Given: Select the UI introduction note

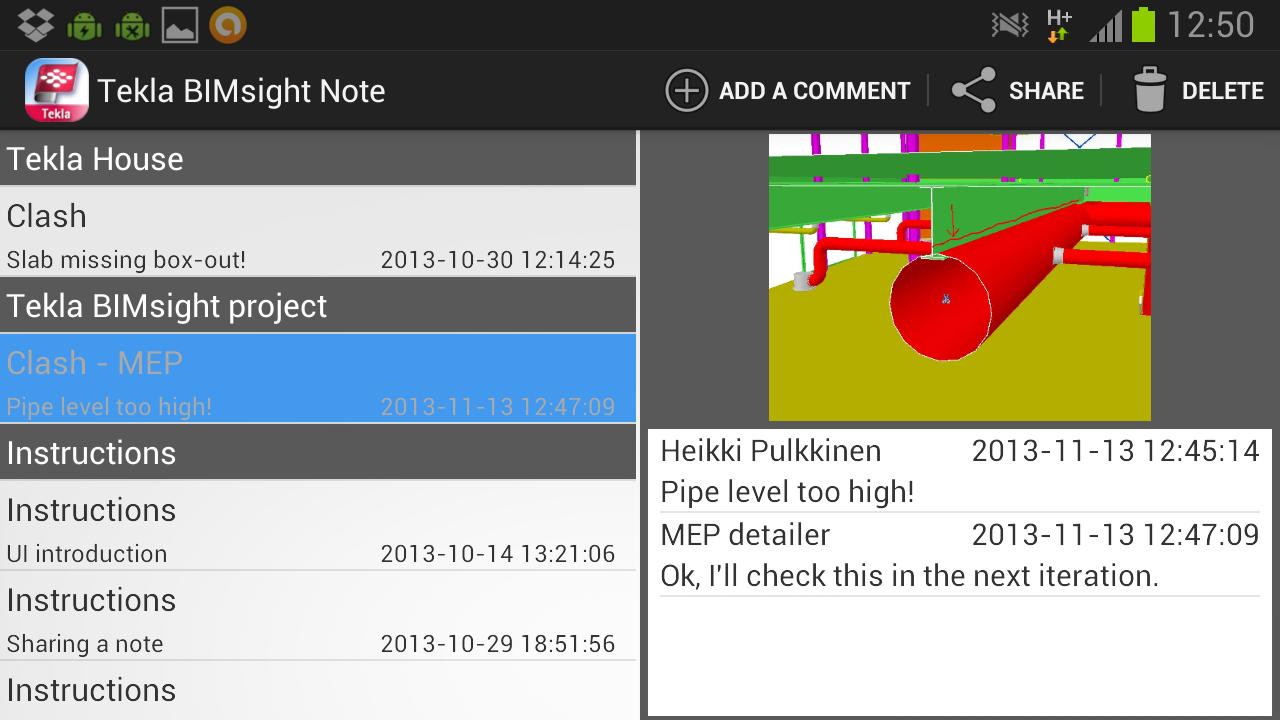Looking at the screenshot, I should 318,530.
